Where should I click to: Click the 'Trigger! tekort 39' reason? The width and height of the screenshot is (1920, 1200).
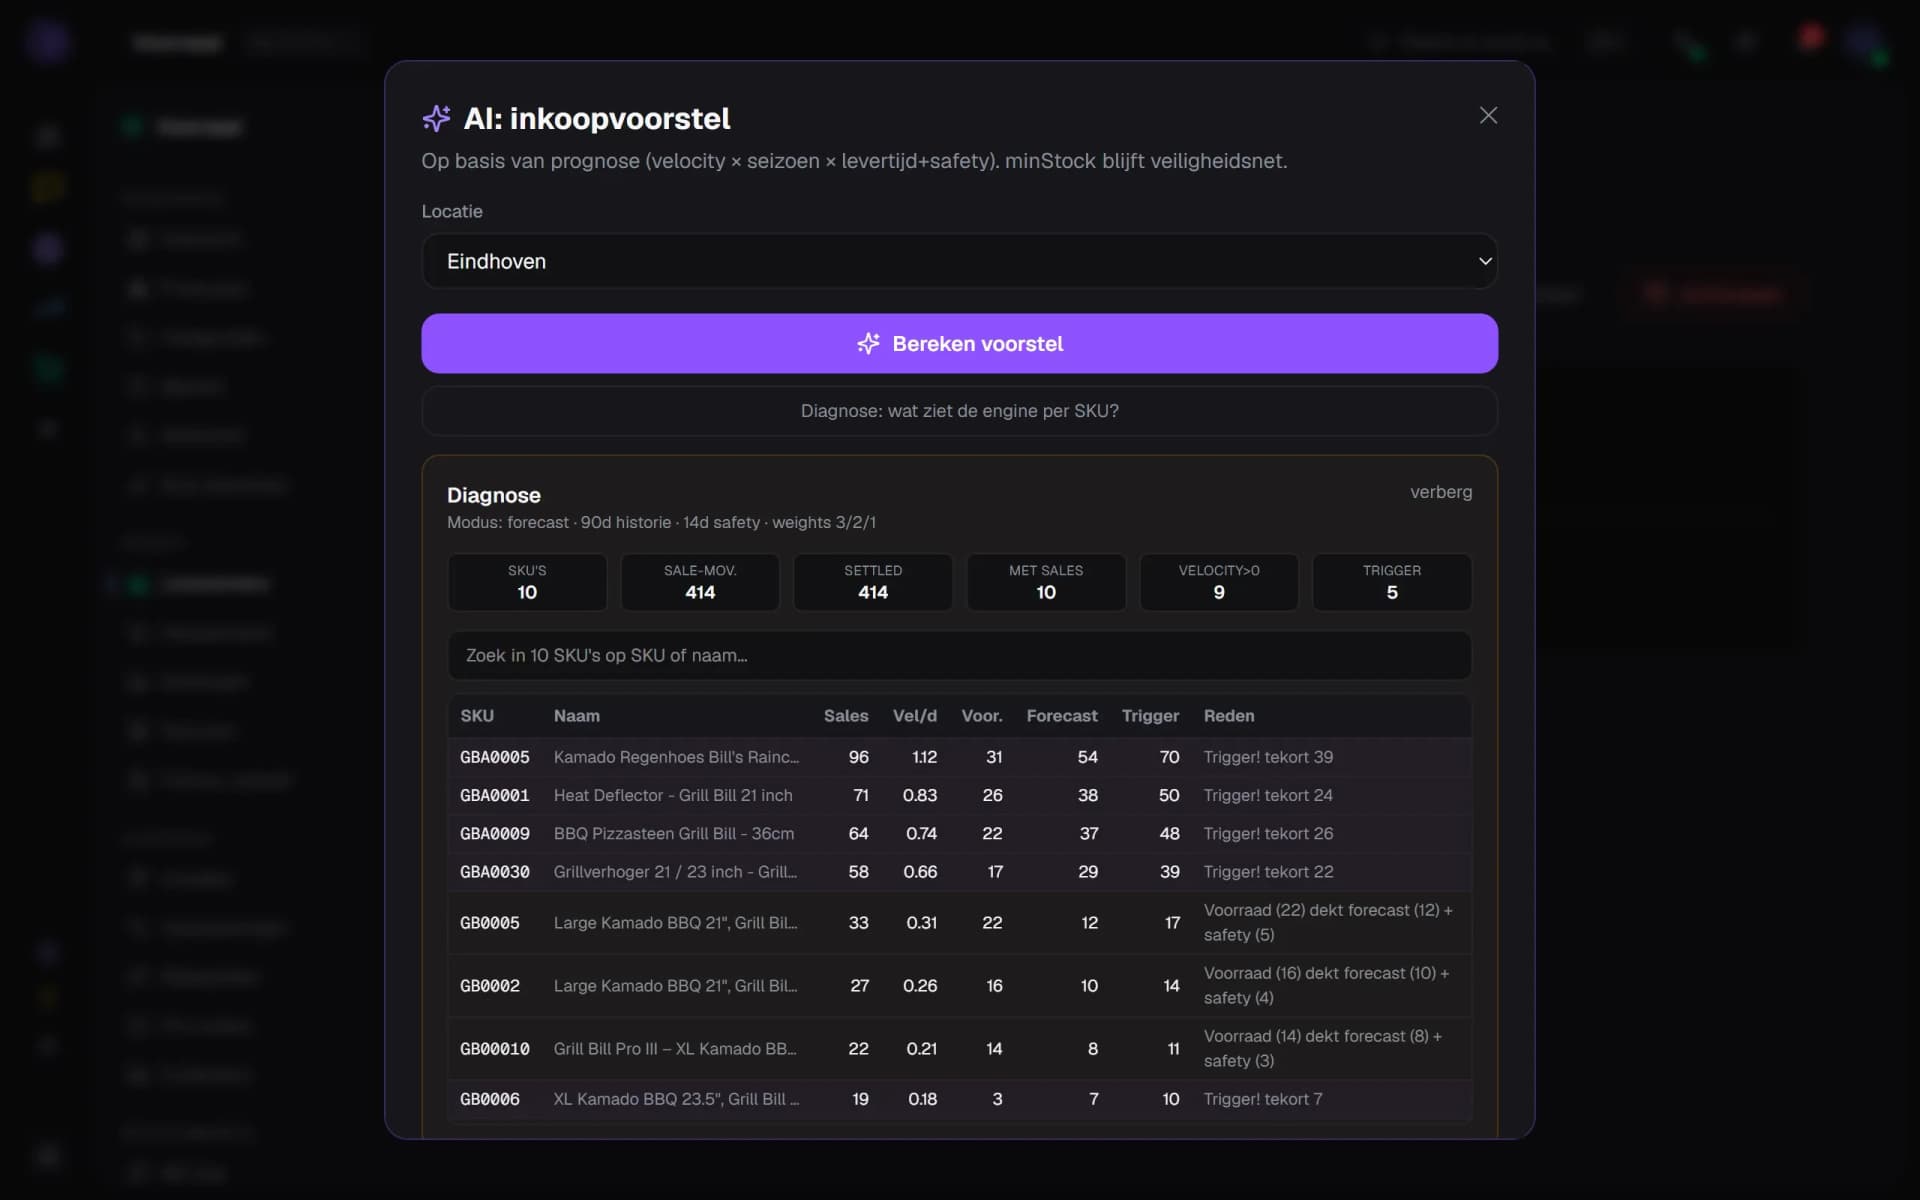[x=1268, y=757]
